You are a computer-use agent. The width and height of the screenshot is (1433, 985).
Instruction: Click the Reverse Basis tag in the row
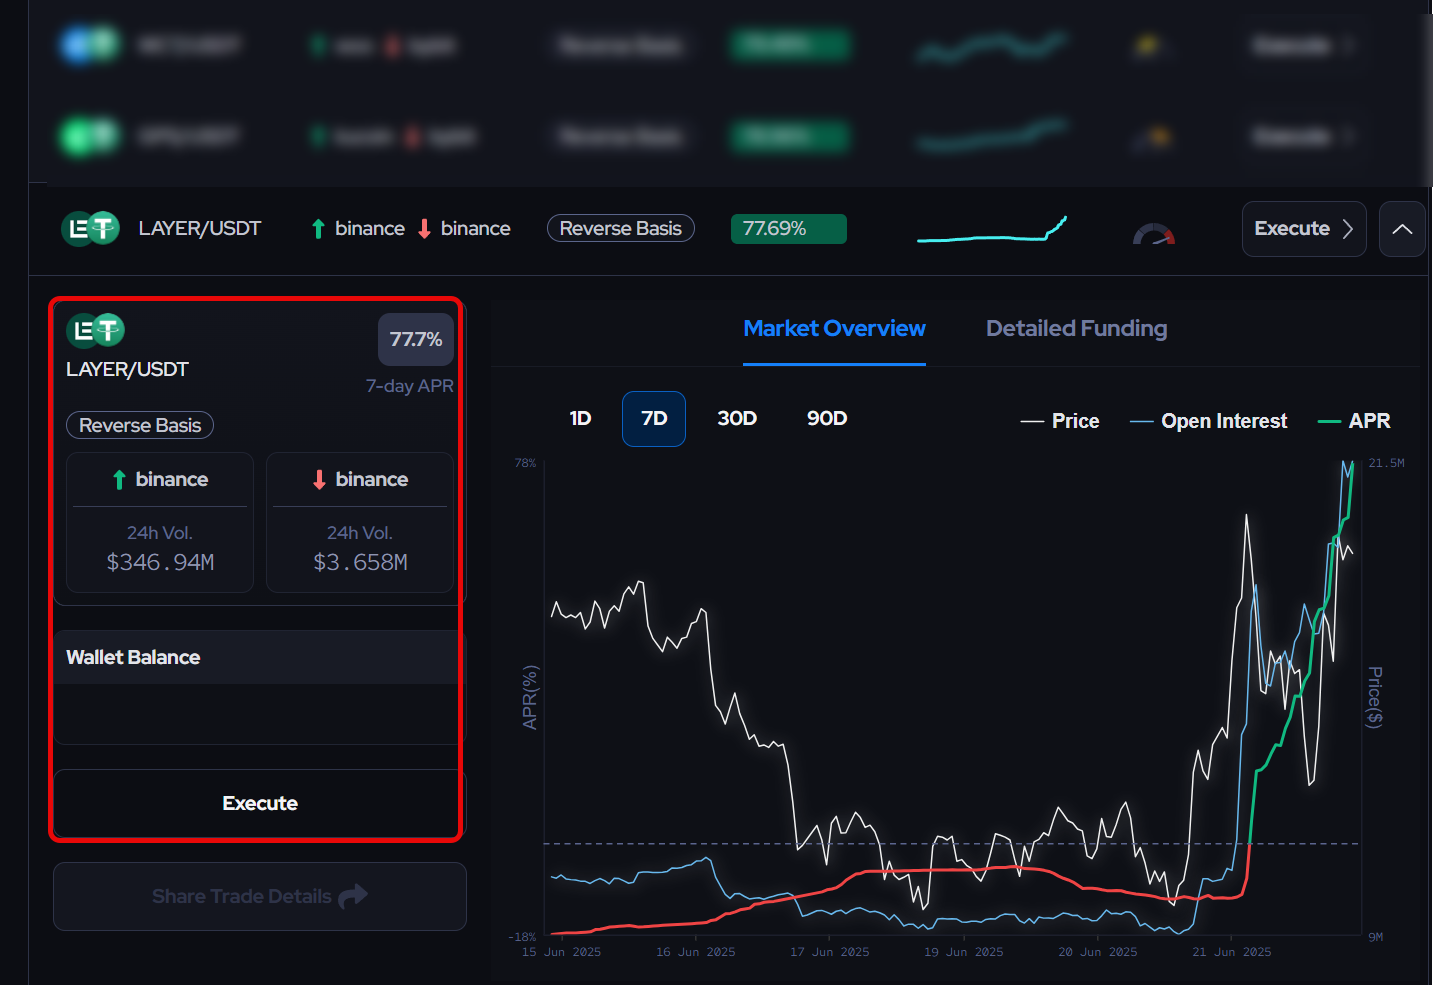click(621, 229)
